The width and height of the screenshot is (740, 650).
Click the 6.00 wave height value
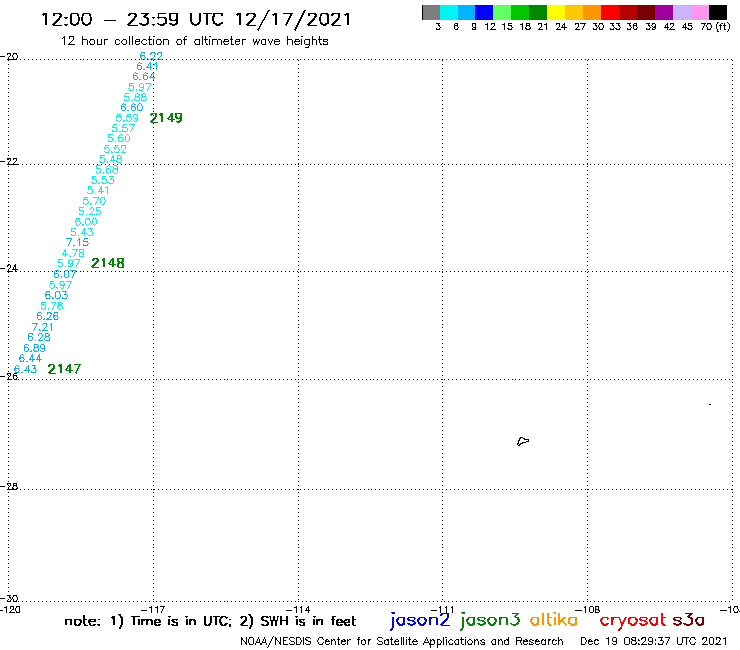click(86, 222)
